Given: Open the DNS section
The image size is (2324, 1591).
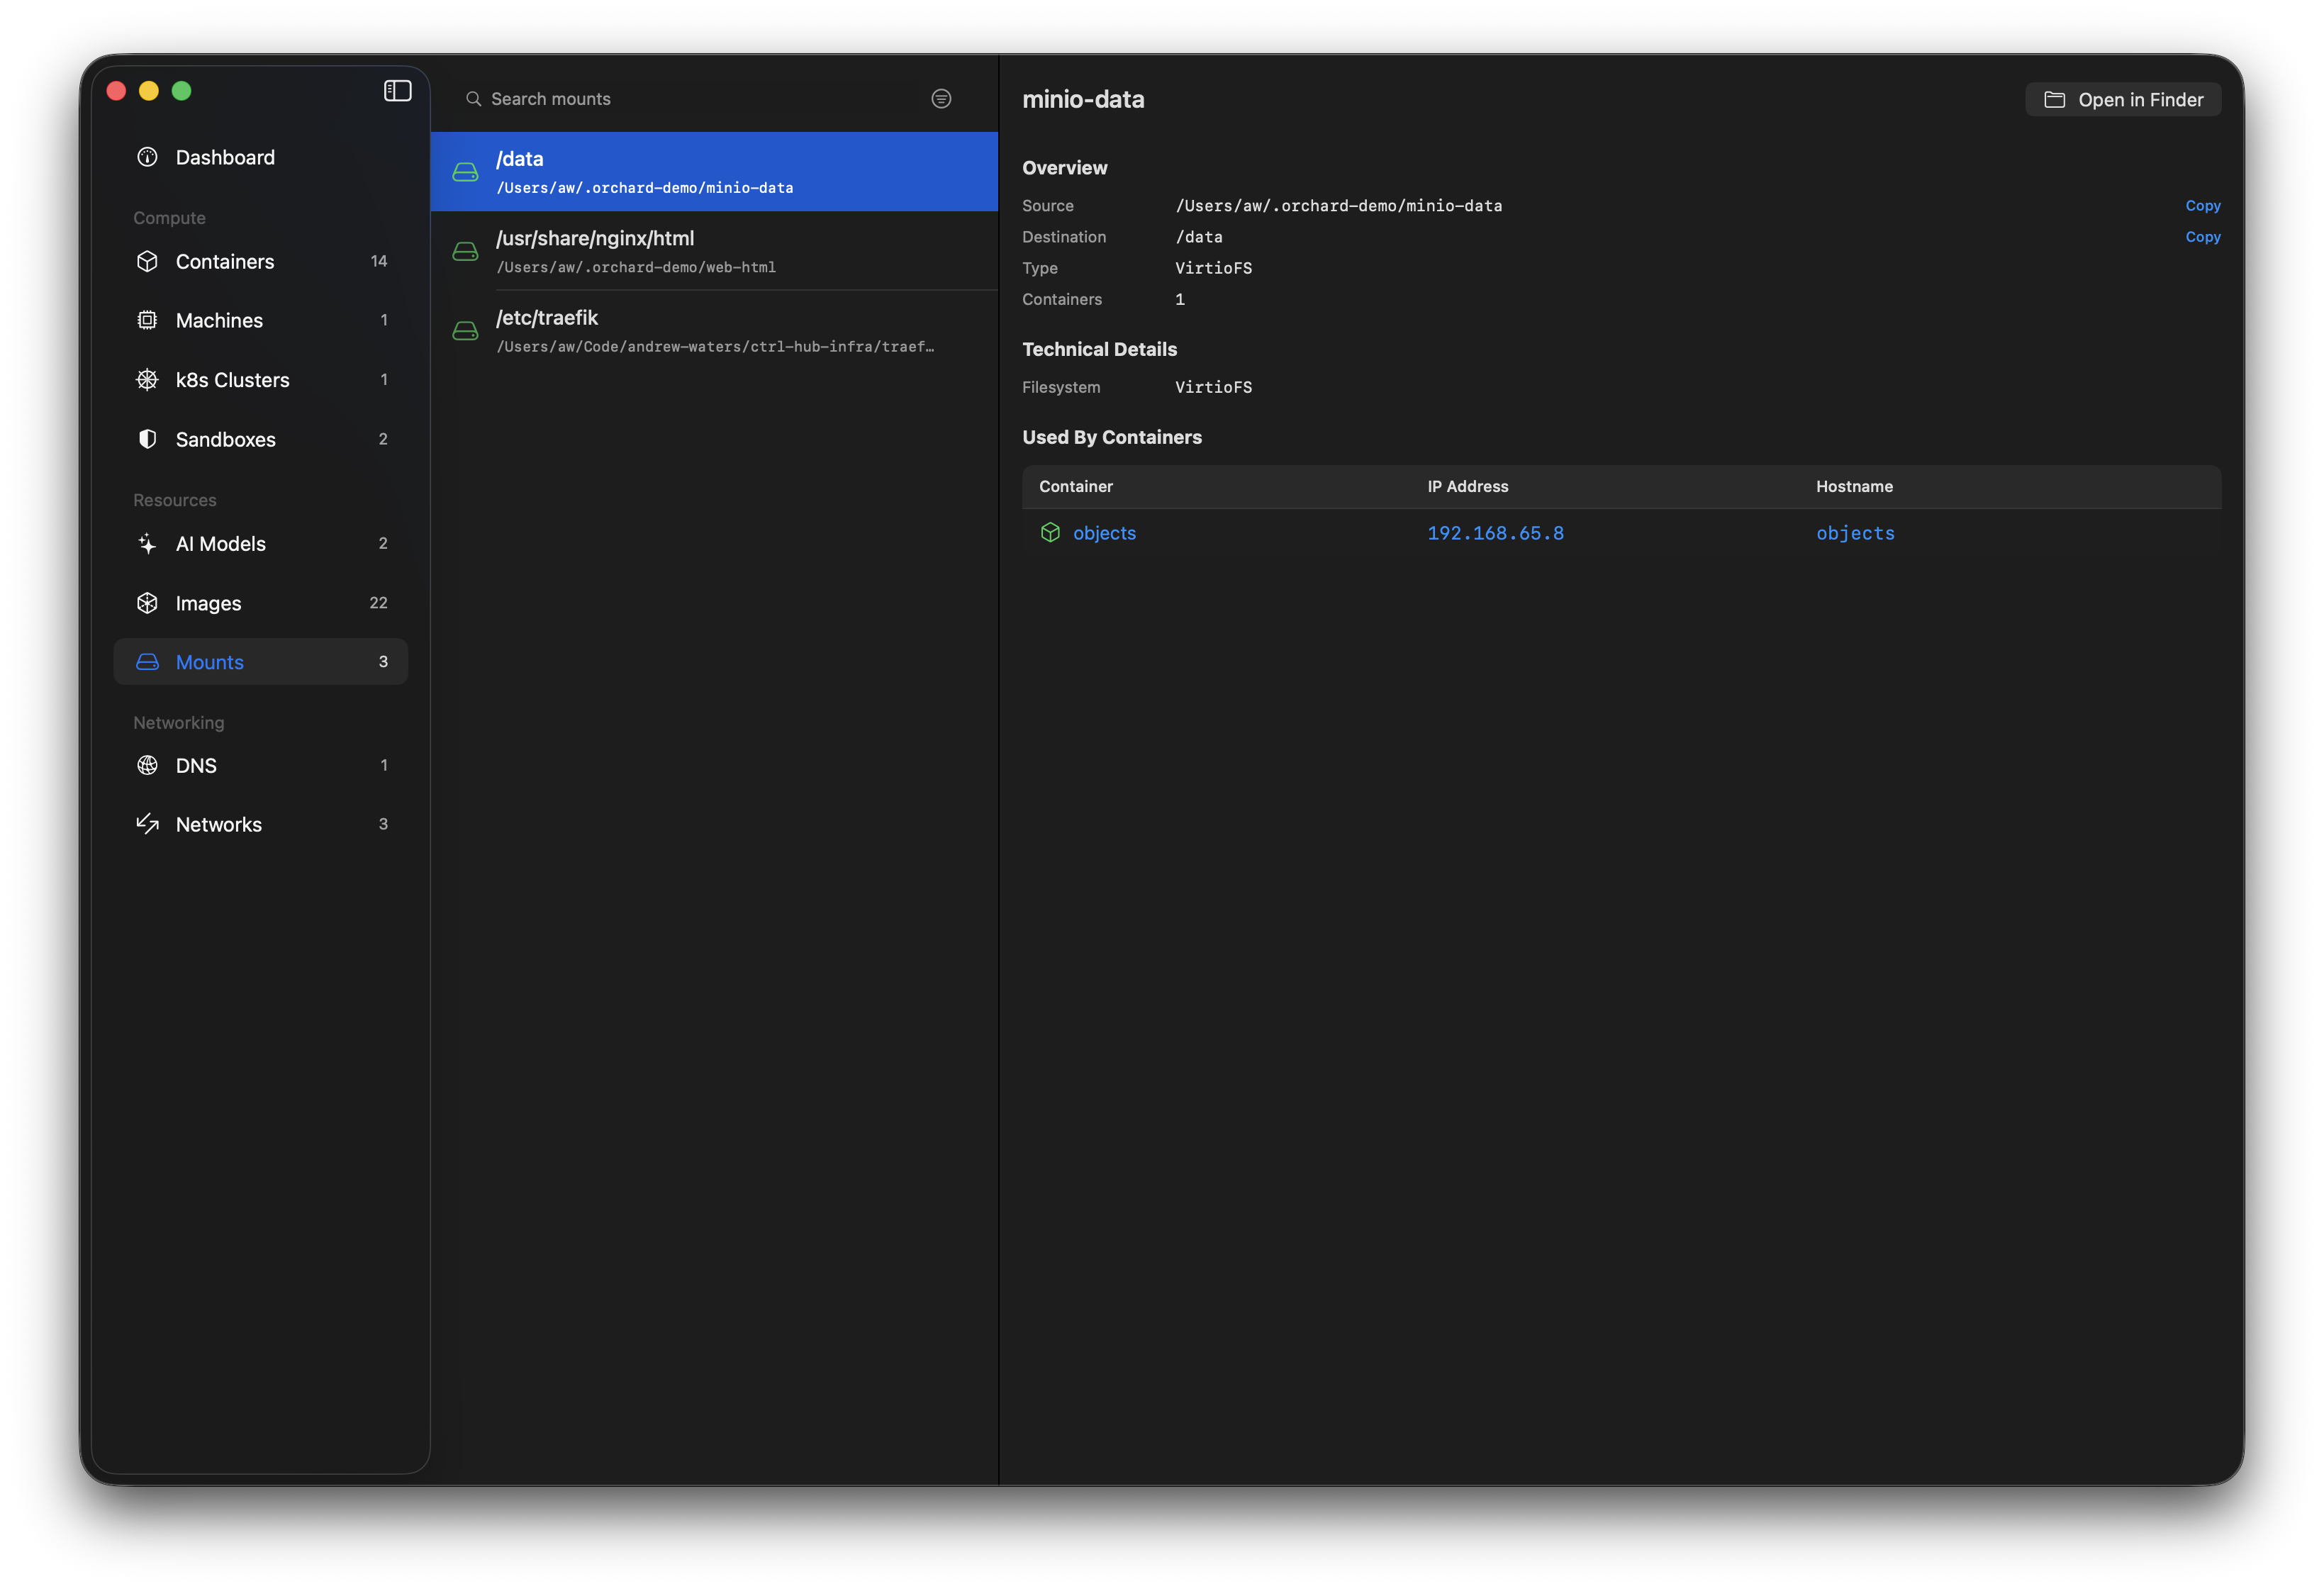Looking at the screenshot, I should coord(261,765).
